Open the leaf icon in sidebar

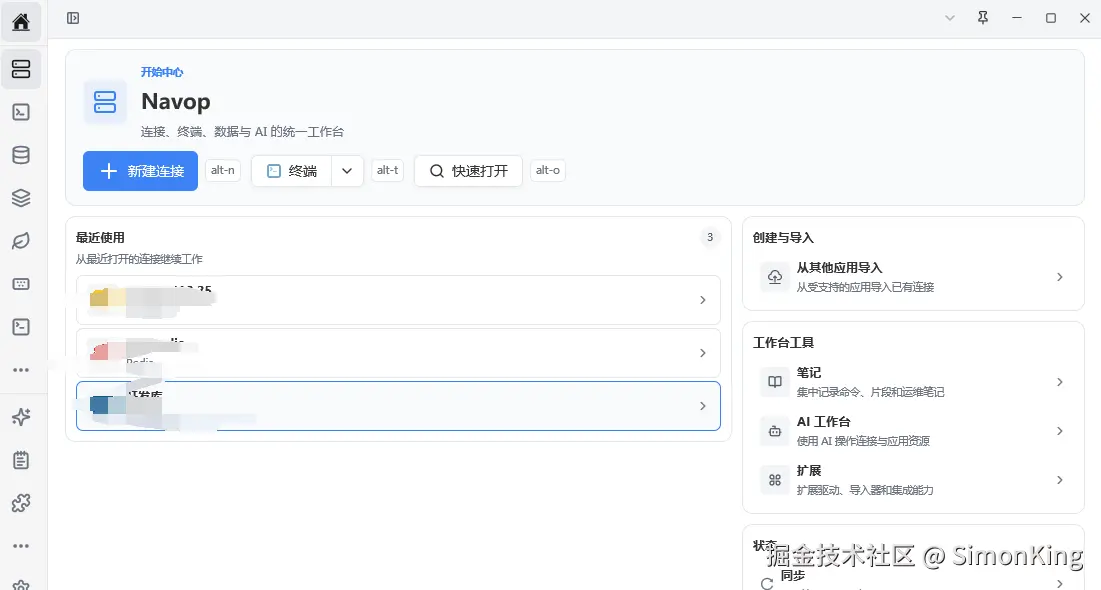21,241
